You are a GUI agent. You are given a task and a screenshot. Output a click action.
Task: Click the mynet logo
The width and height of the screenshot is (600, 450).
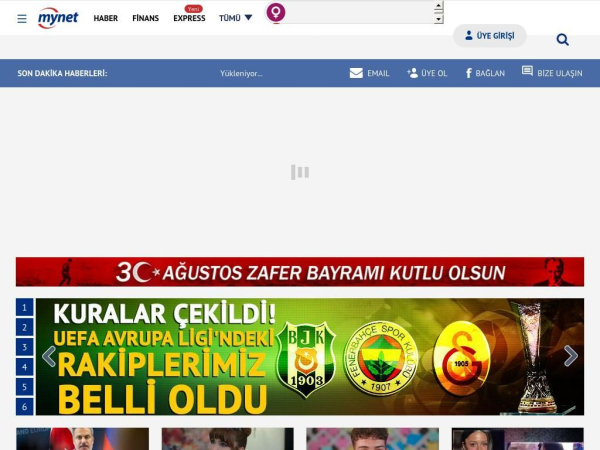tap(58, 18)
